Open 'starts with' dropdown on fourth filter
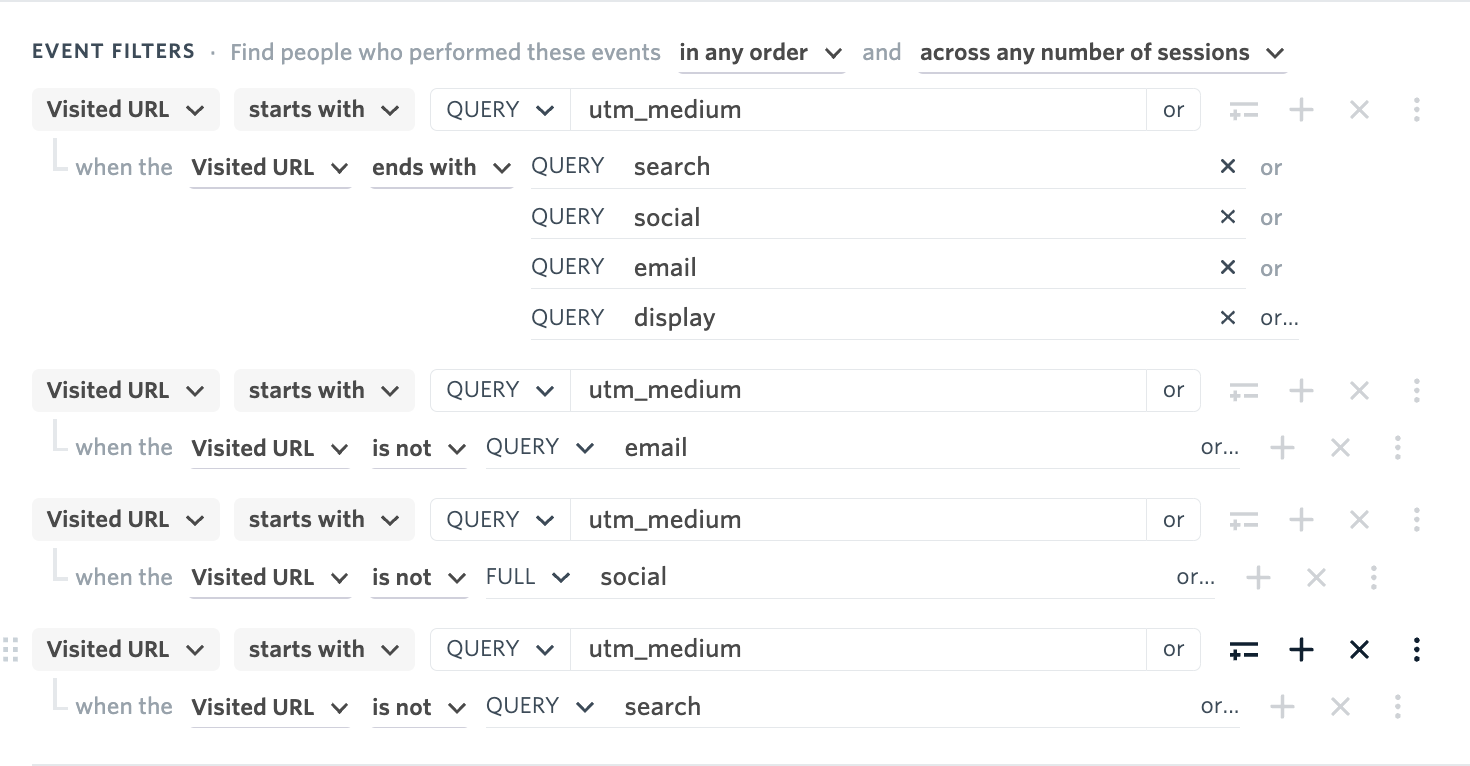The height and width of the screenshot is (766, 1470). click(x=324, y=650)
